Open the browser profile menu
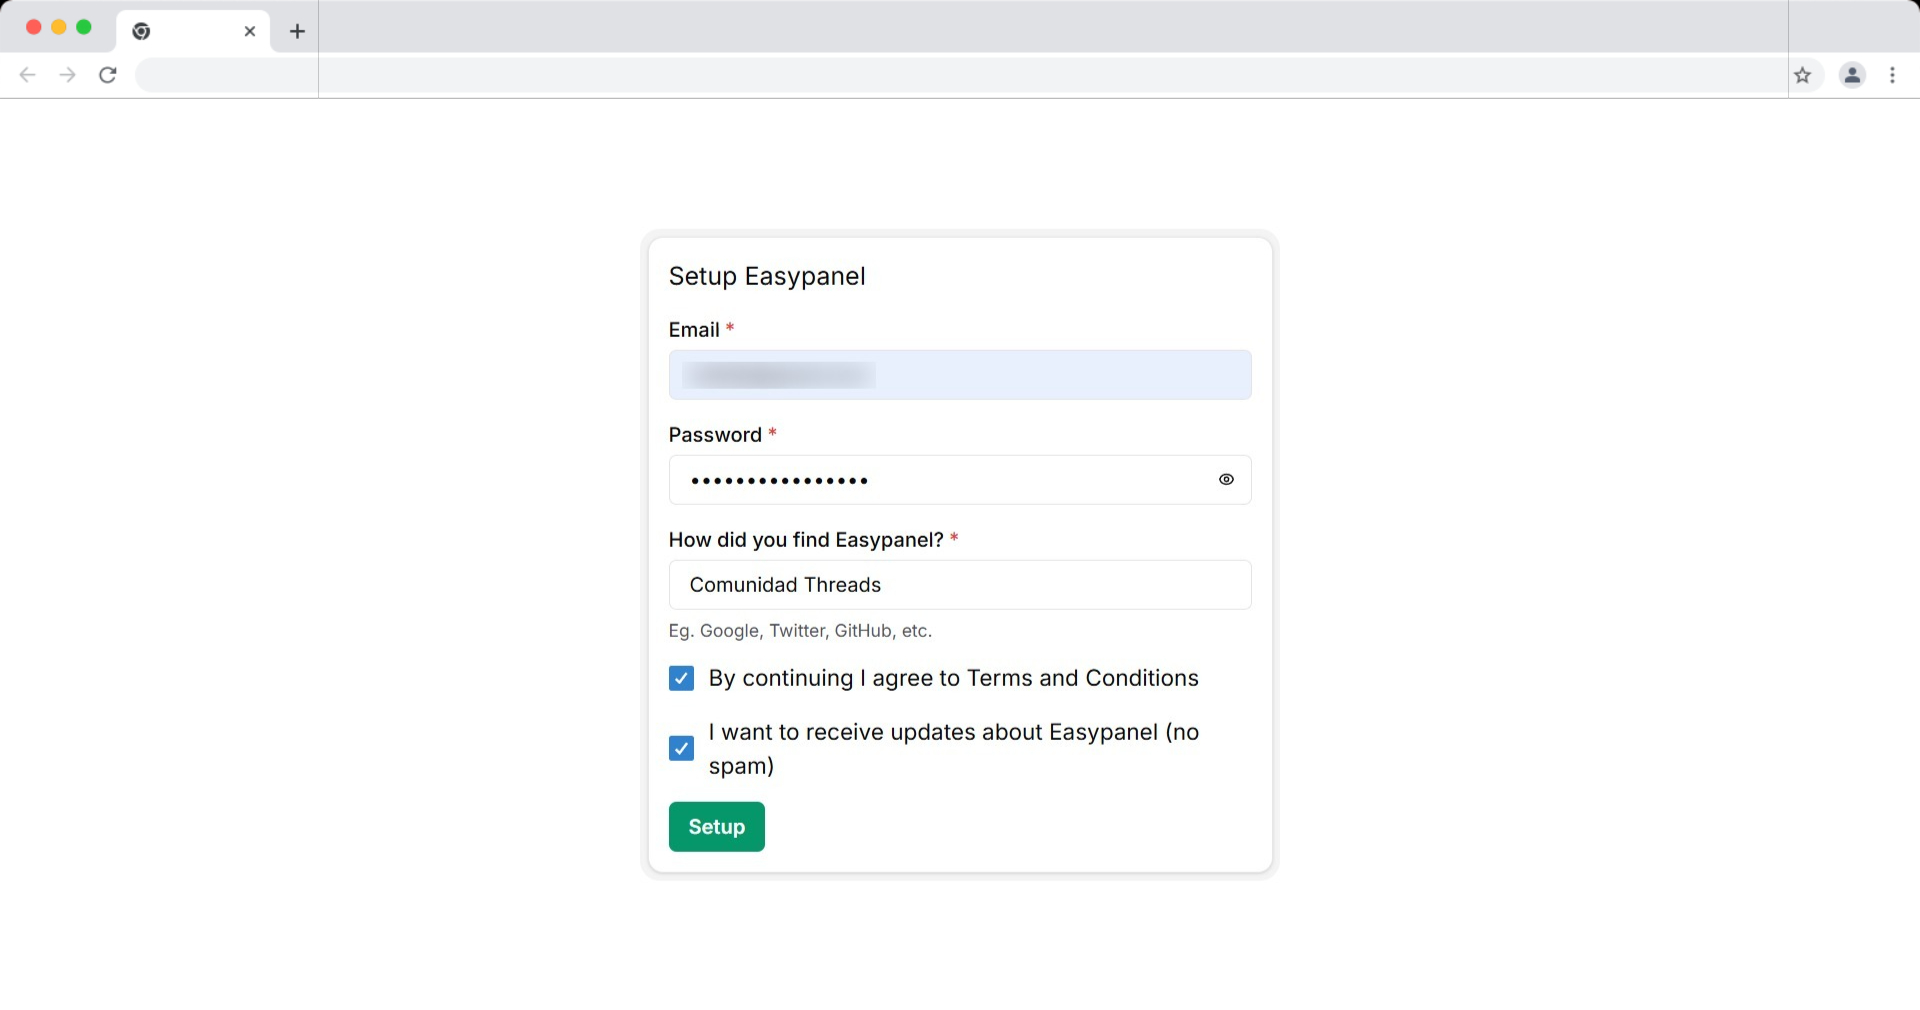The width and height of the screenshot is (1920, 1010). click(1852, 75)
